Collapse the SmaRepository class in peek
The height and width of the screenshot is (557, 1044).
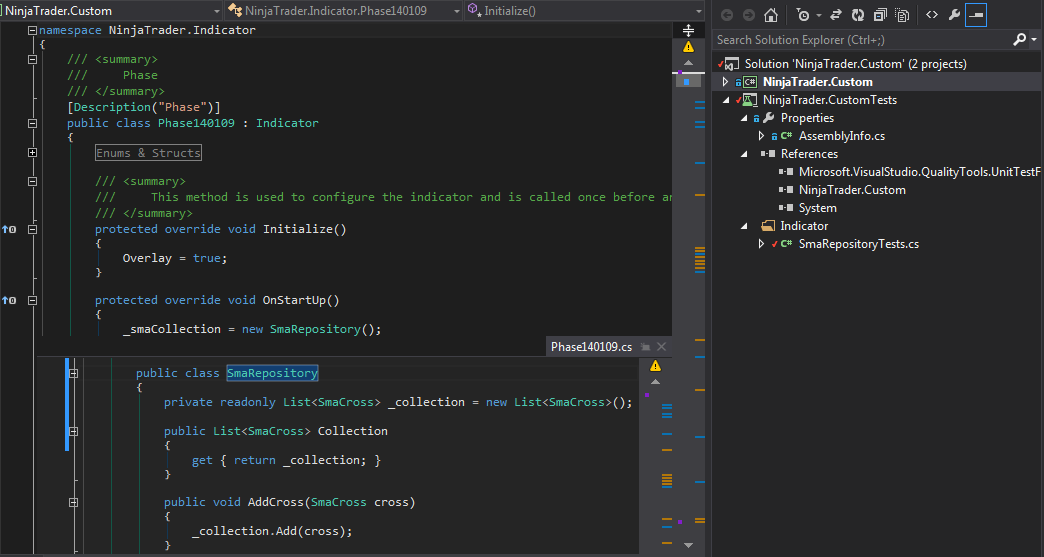point(73,373)
